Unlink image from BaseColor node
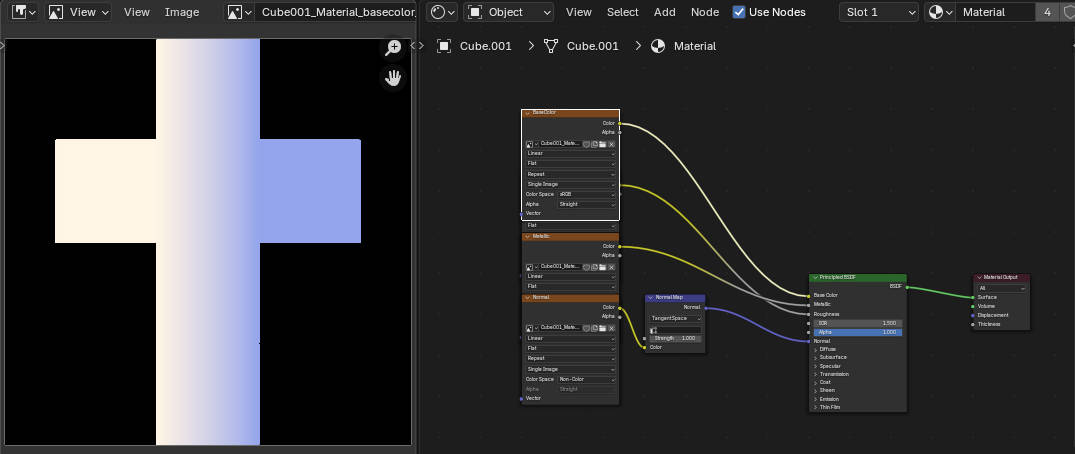The image size is (1075, 454). [612, 144]
